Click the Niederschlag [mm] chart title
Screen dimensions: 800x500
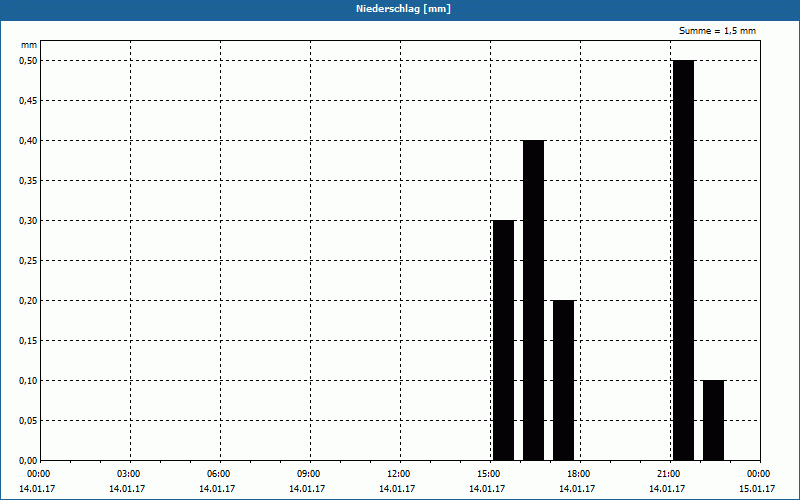point(403,9)
